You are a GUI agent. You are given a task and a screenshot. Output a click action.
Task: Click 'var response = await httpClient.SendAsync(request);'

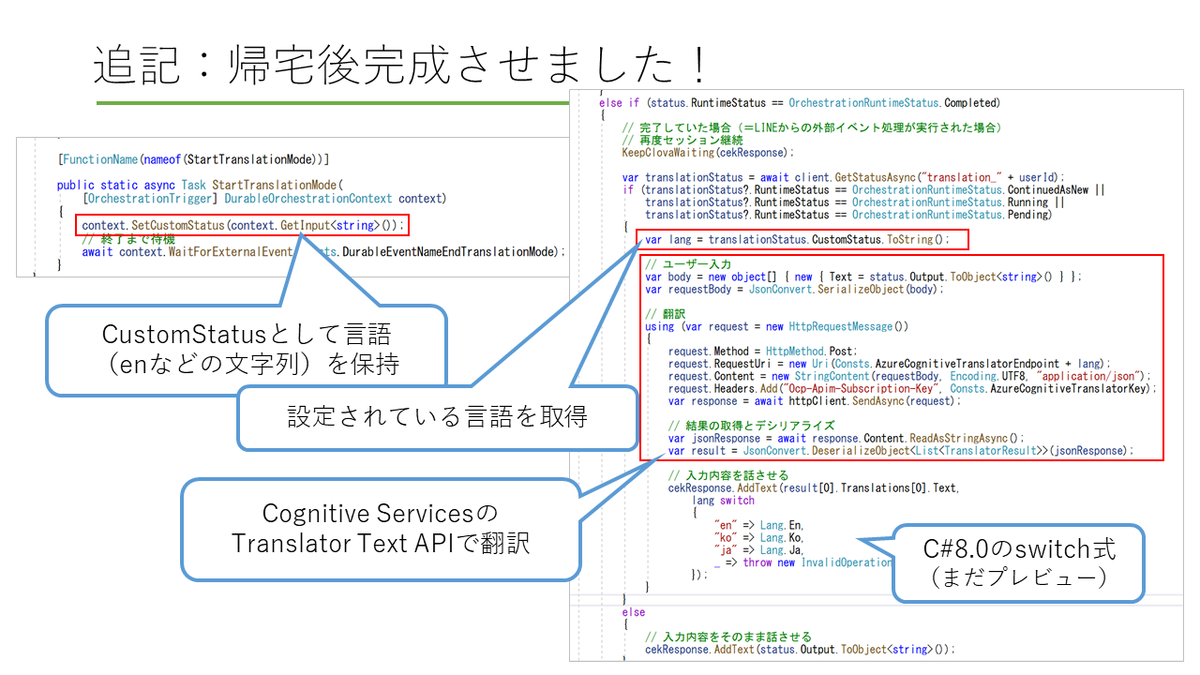pyautogui.click(x=814, y=401)
